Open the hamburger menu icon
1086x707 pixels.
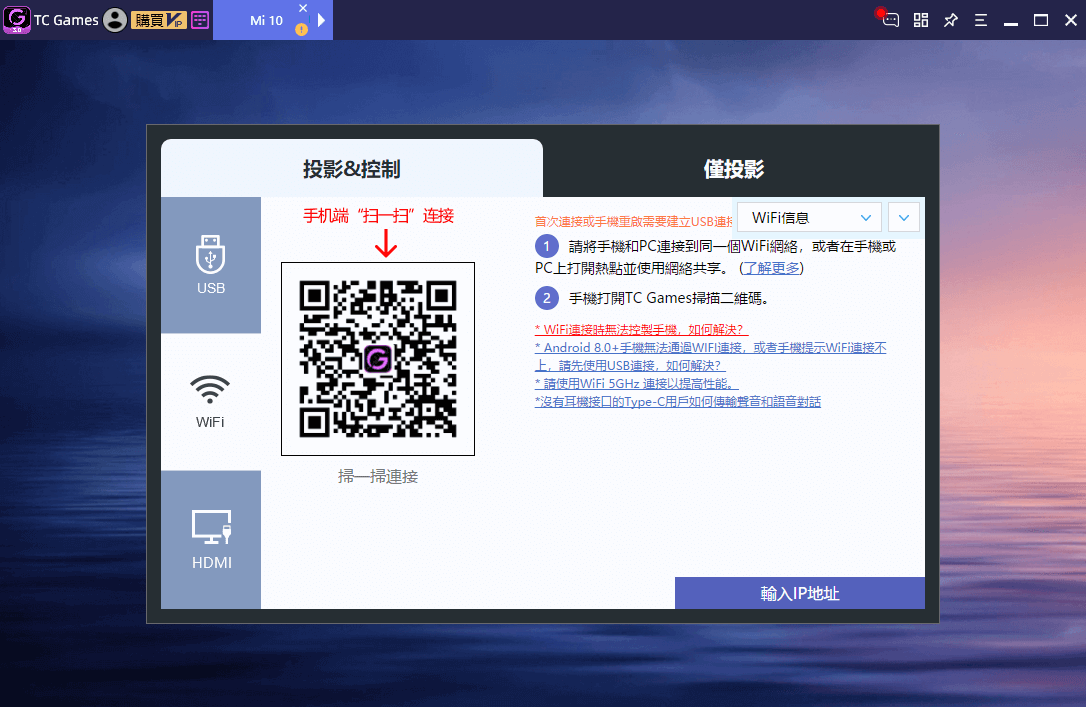tap(981, 20)
